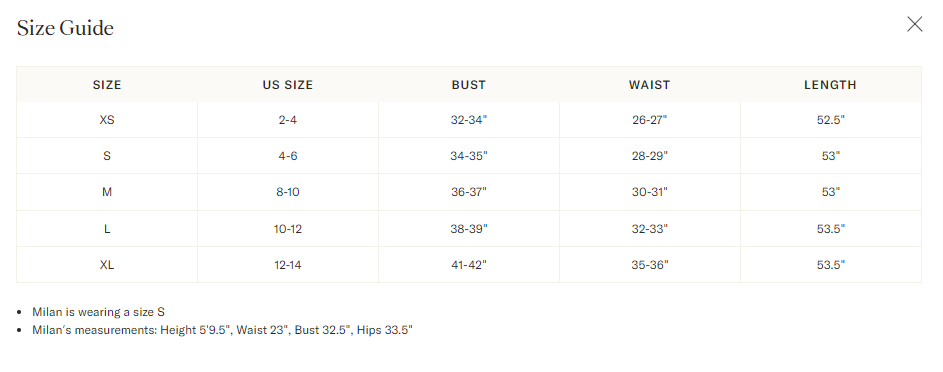The height and width of the screenshot is (372, 943).
Task: Click the 'Milan is wearing a size S' note
Action: [99, 312]
